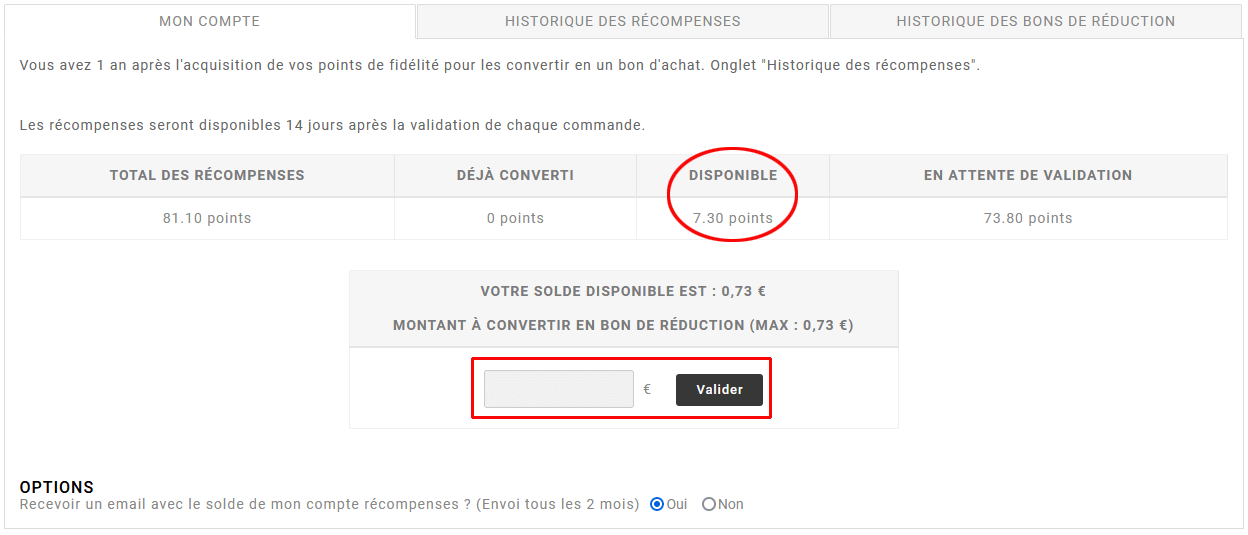Viewport: 1248px width, 535px height.
Task: Click the Votre solde disponible text
Action: (x=623, y=292)
